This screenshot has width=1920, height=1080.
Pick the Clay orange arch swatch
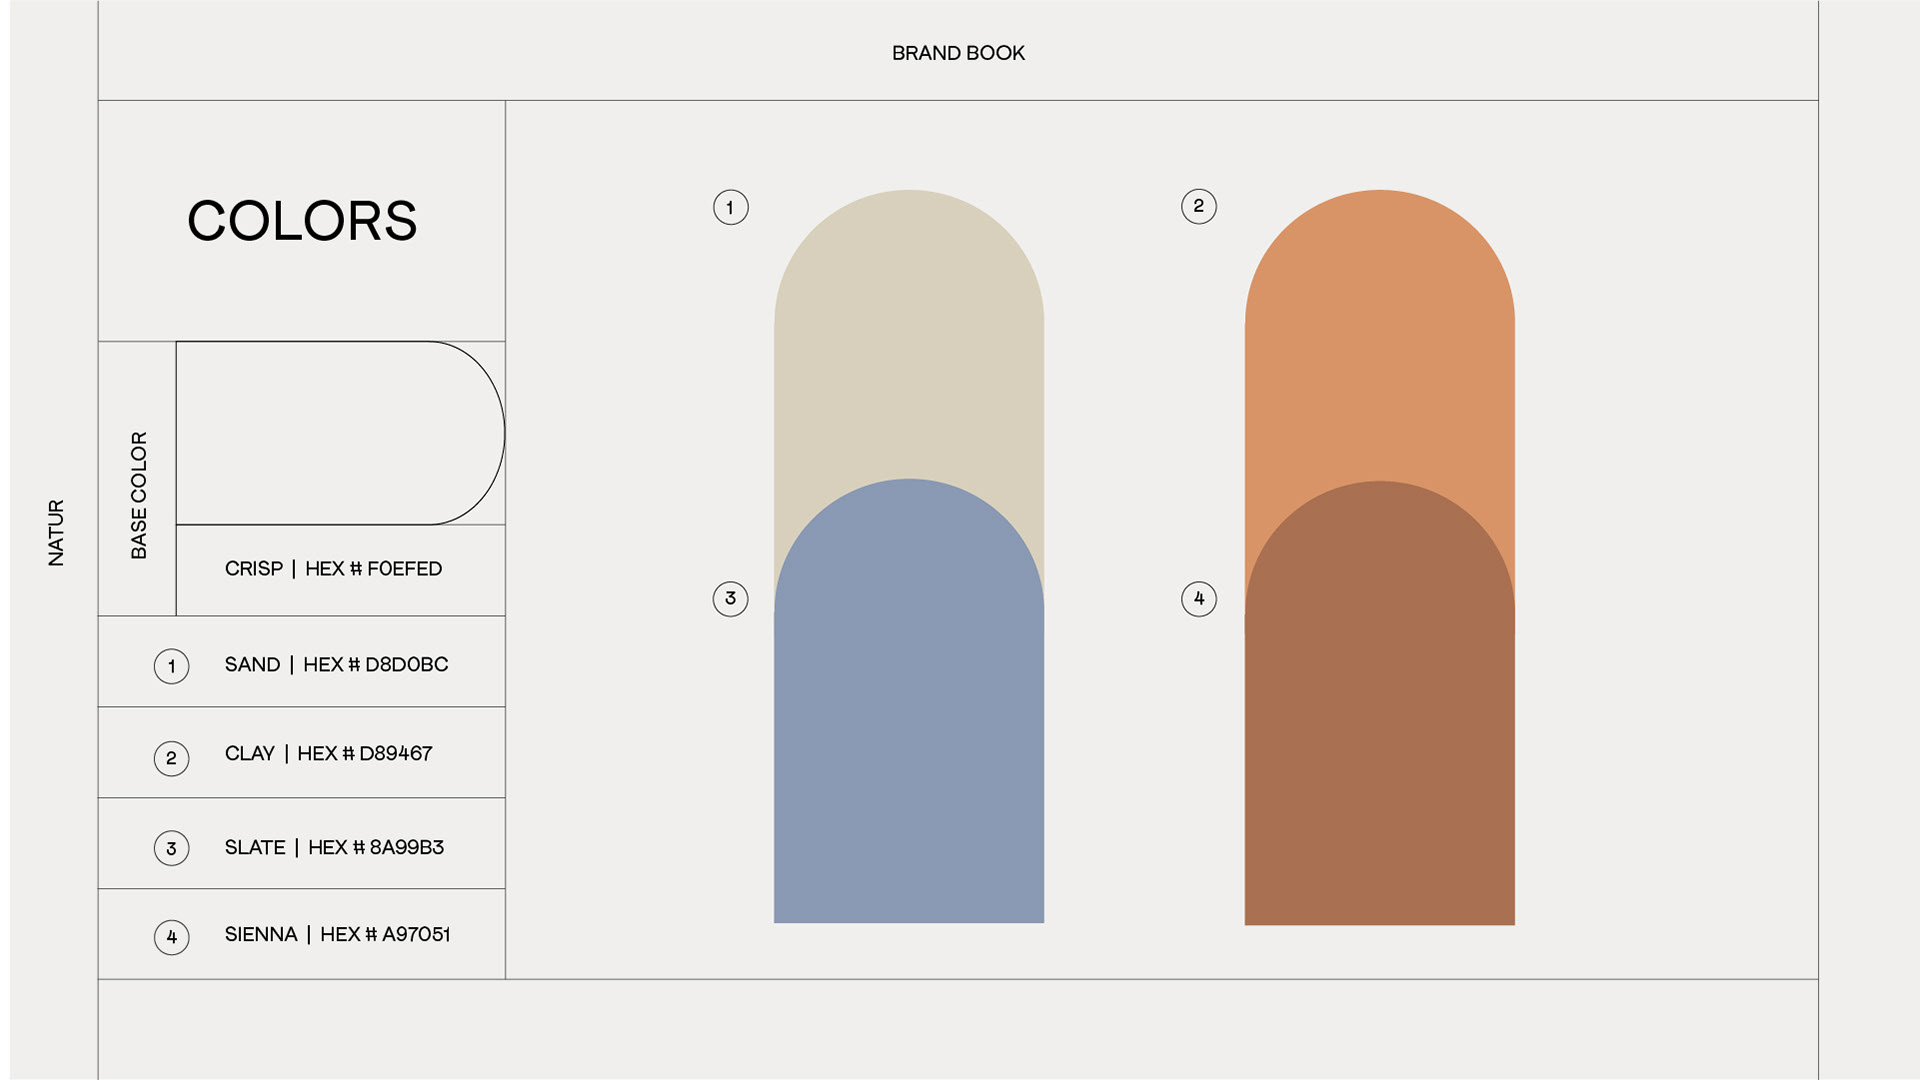1379,330
